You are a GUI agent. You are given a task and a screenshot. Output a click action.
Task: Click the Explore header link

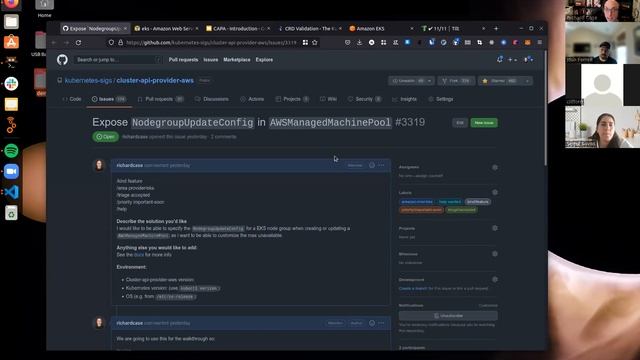[264, 60]
